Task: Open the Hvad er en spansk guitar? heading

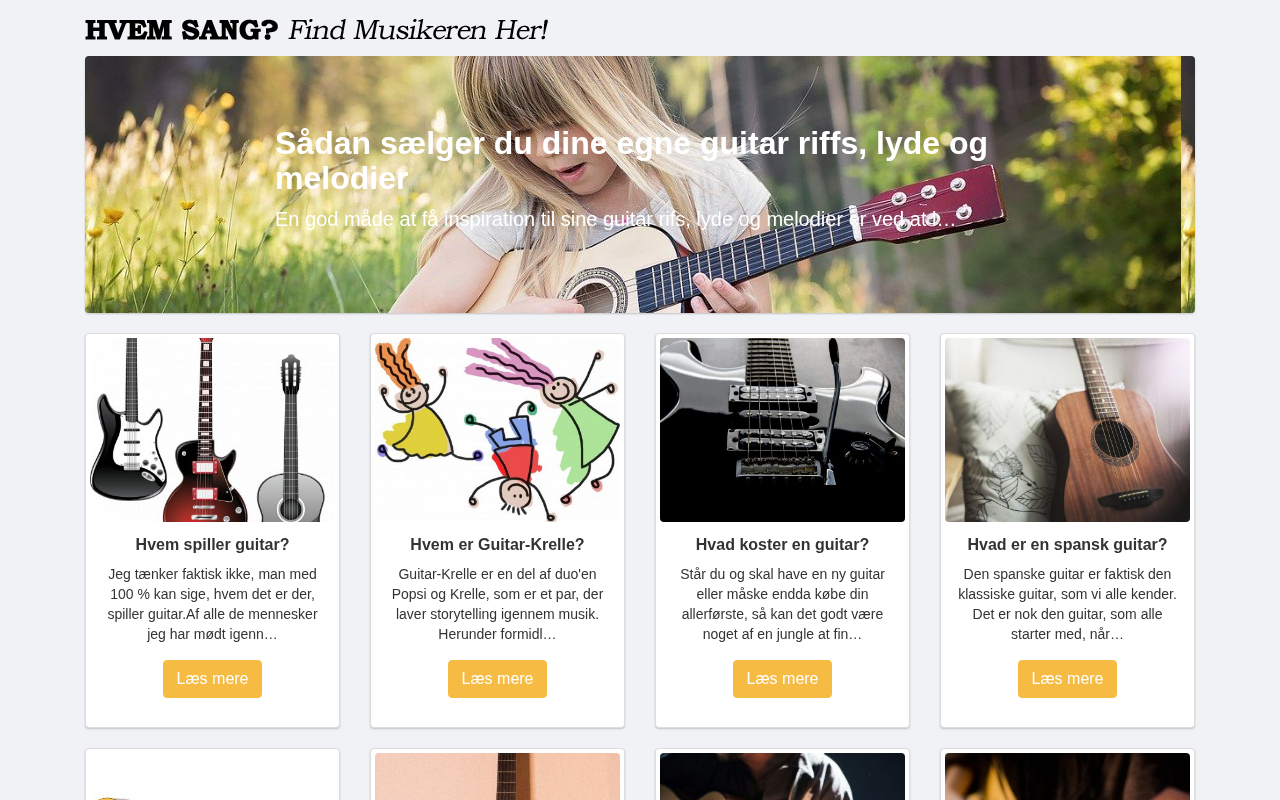Action: pyautogui.click(x=1067, y=545)
